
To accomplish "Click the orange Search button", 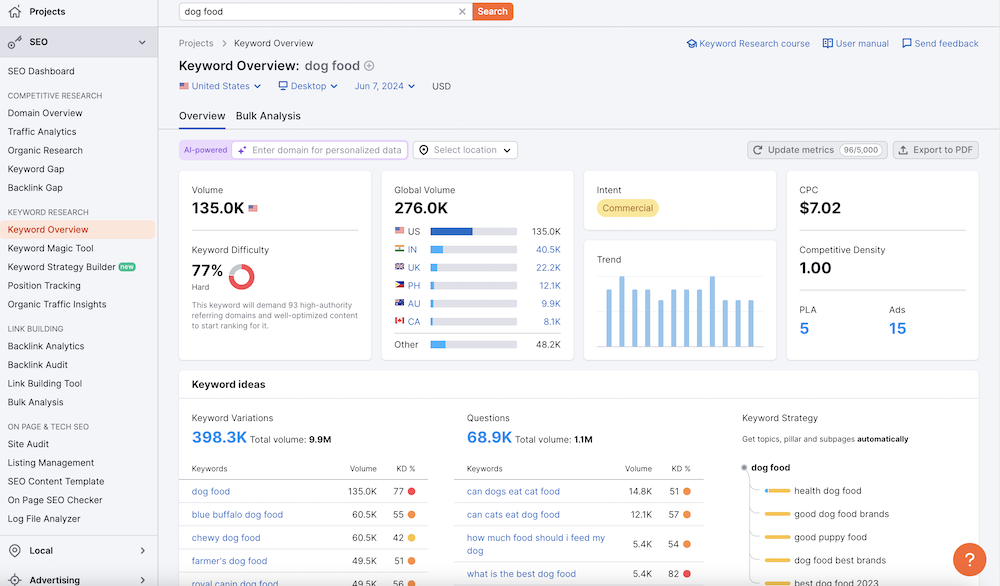I will point(492,12).
